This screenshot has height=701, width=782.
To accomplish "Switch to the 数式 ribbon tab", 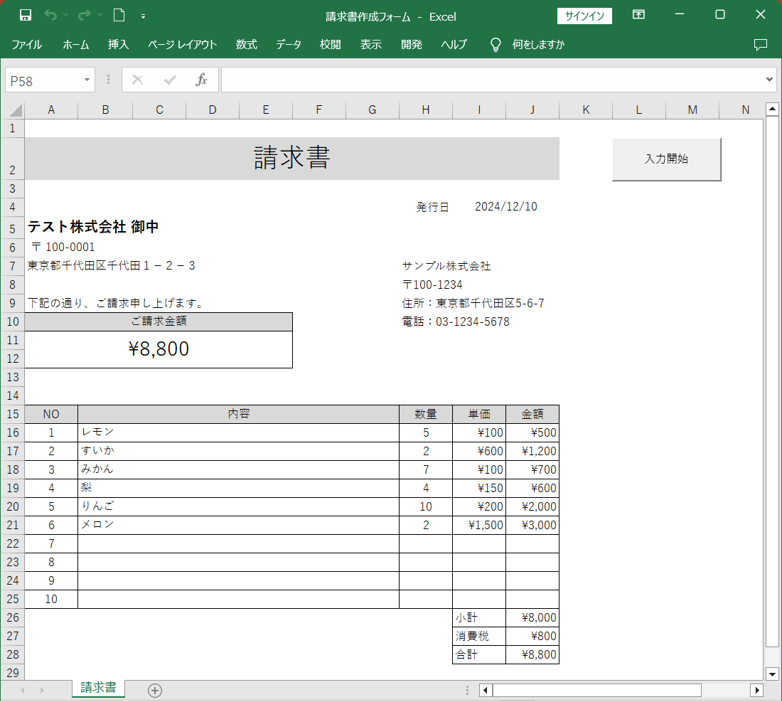I will coord(246,45).
